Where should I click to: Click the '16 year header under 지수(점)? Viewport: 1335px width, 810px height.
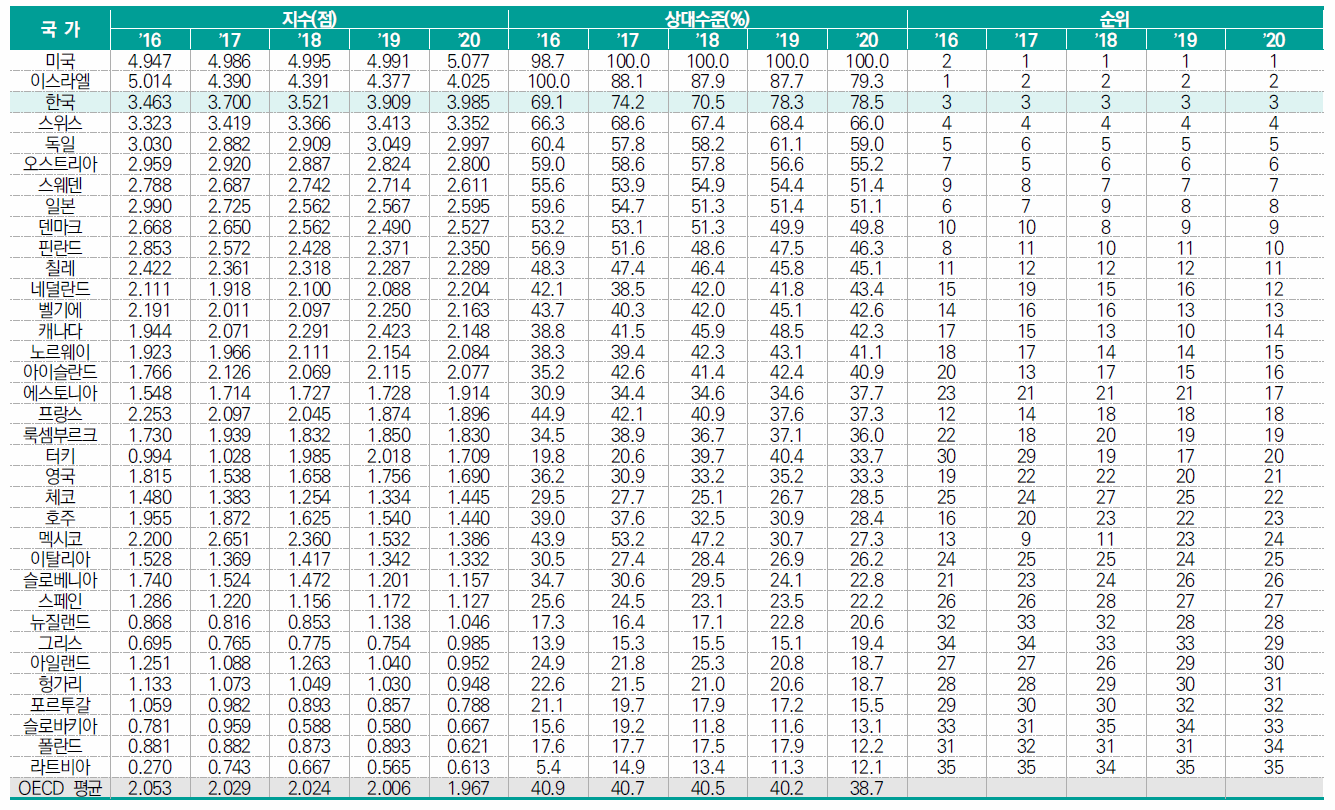[x=149, y=39]
